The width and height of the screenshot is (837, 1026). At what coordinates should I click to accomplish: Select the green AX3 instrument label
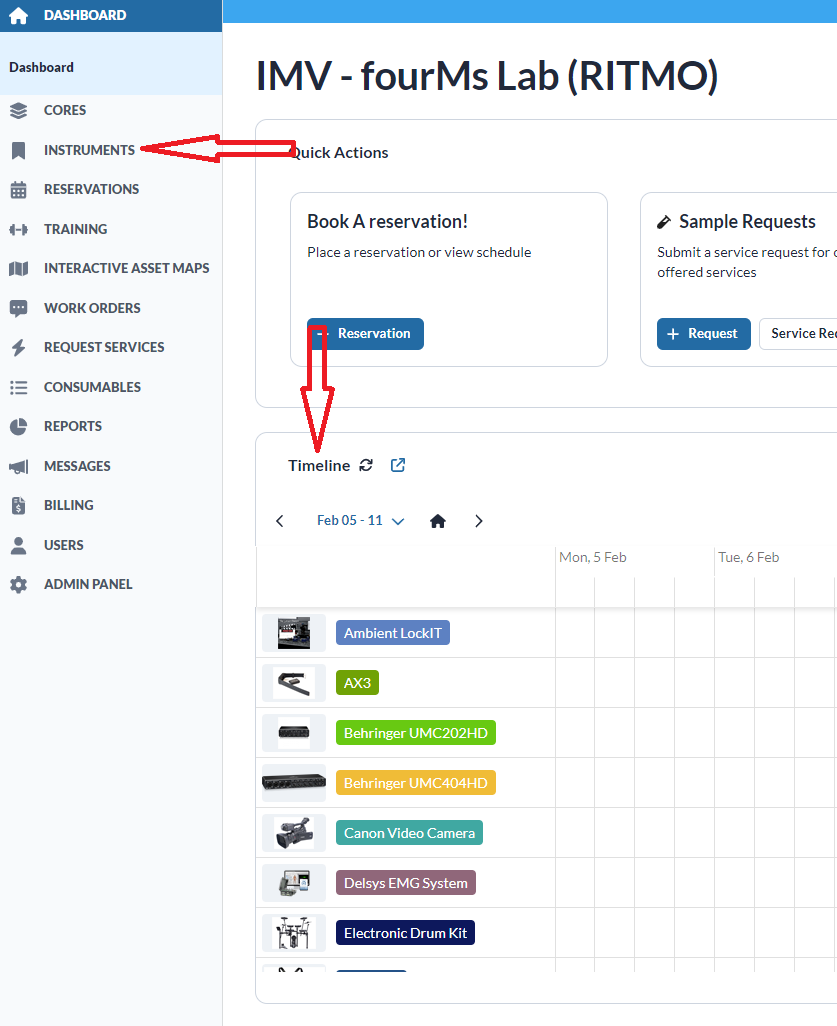[x=357, y=683]
